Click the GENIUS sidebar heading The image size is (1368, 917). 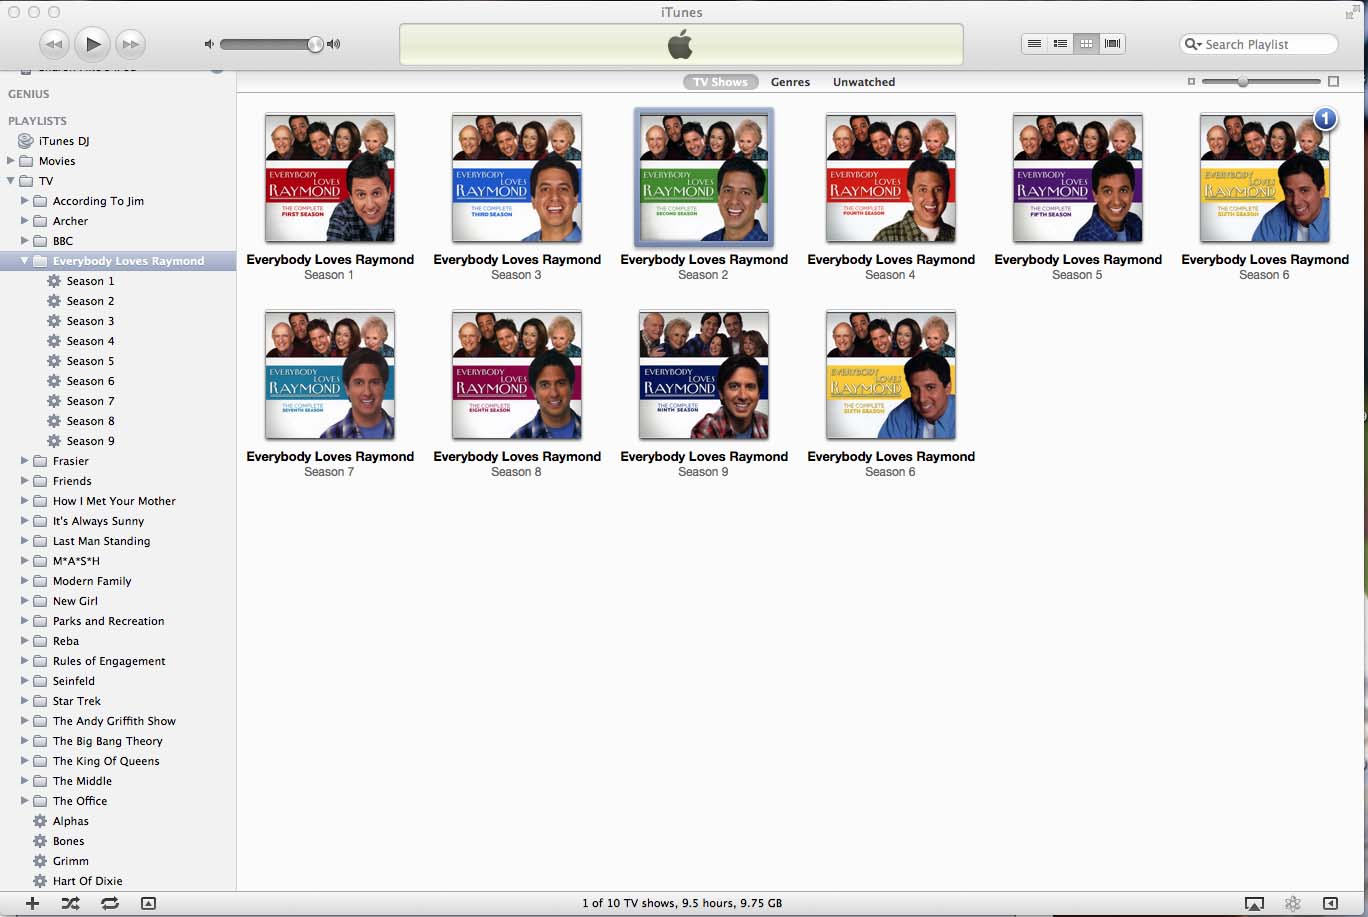coord(28,94)
